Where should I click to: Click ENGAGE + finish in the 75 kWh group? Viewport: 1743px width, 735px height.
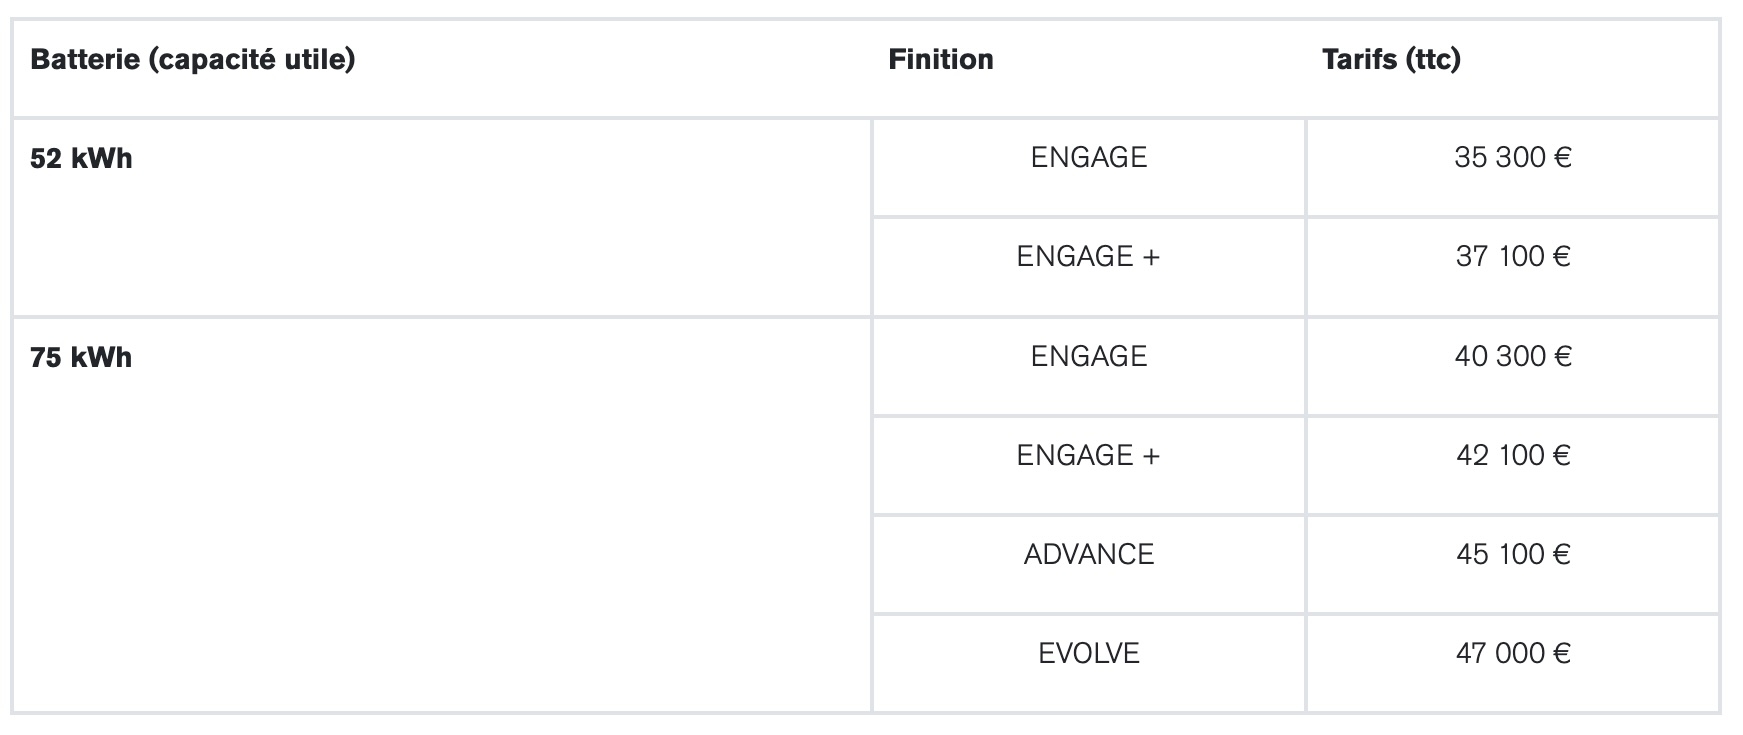pyautogui.click(x=1088, y=456)
